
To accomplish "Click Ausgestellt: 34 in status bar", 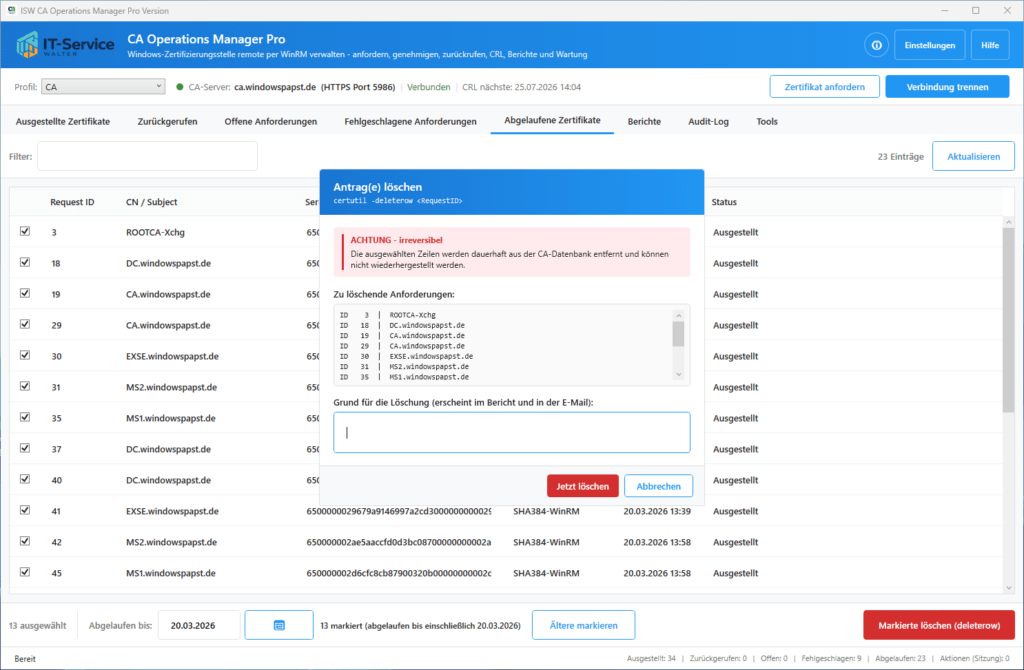I will [x=651, y=658].
